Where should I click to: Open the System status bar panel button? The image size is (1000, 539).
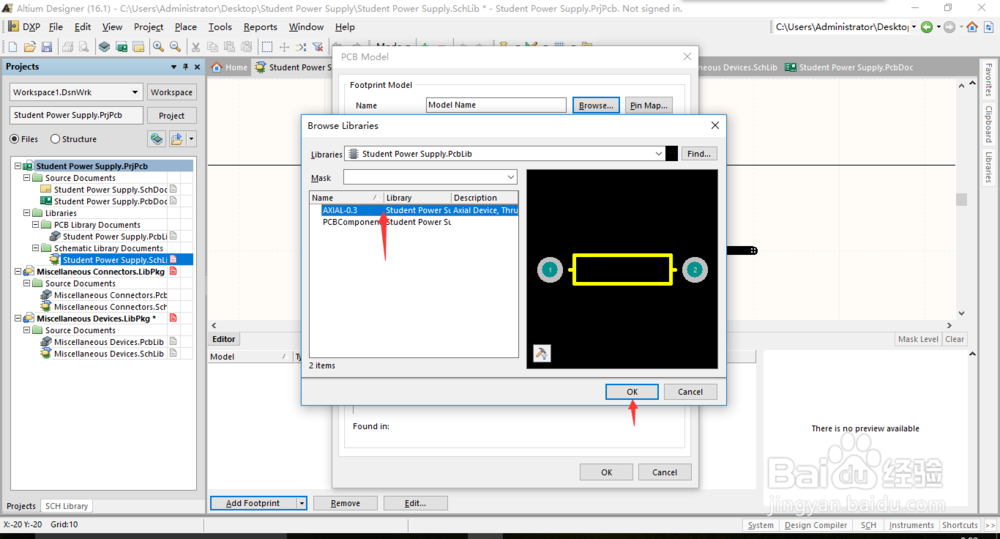tap(761, 525)
